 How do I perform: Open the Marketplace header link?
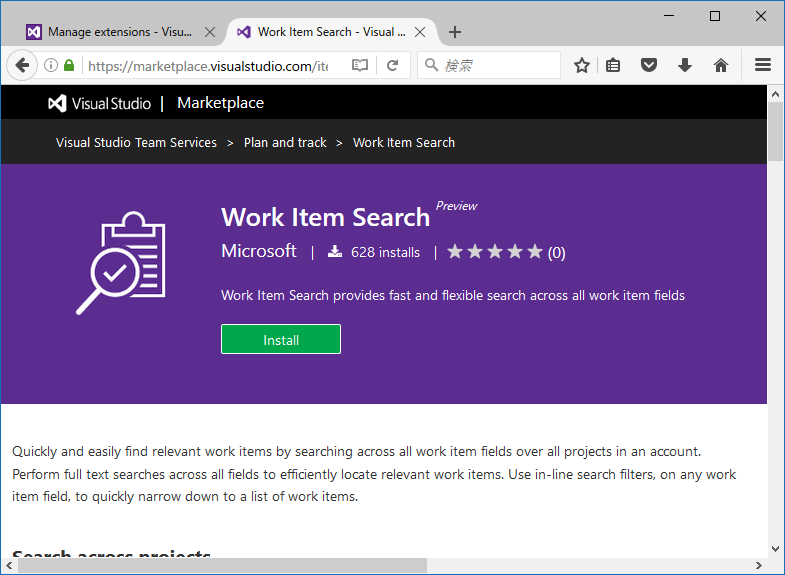tap(220, 103)
